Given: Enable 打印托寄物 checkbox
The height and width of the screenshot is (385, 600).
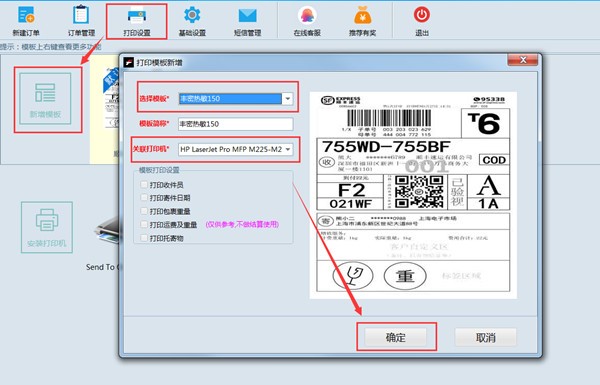Looking at the screenshot, I should click(144, 238).
